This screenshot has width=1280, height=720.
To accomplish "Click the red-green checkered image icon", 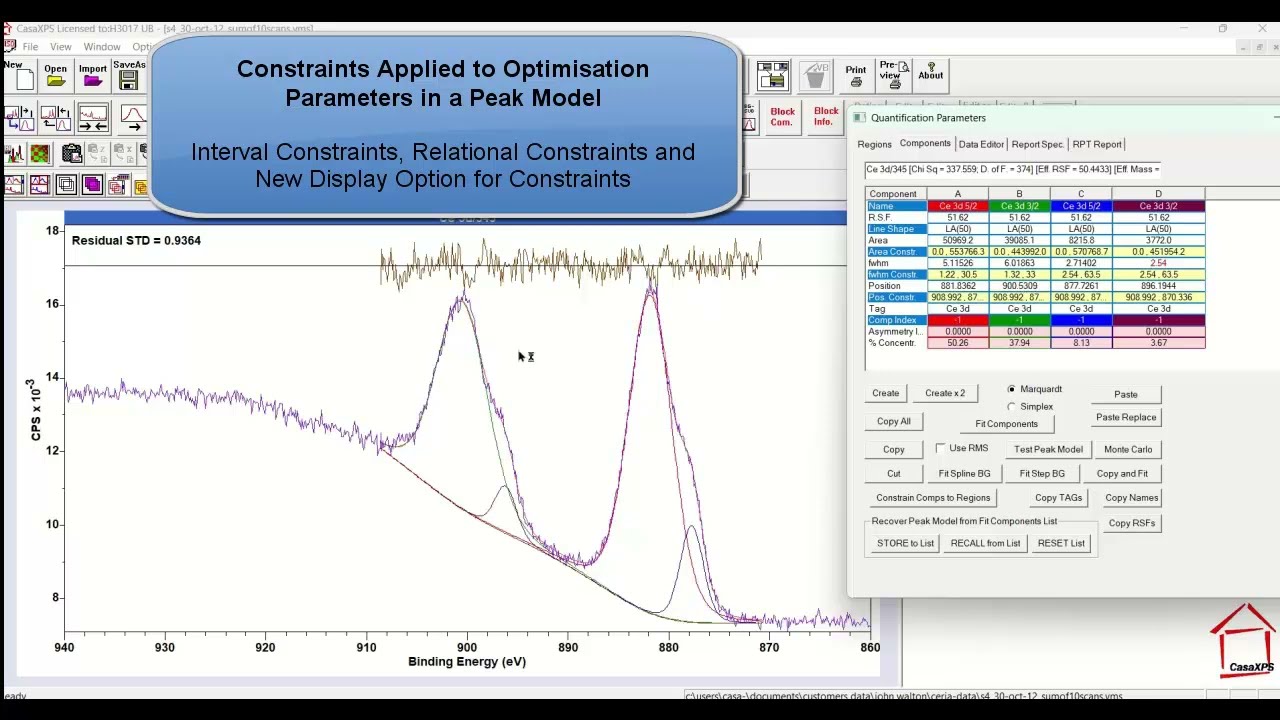I will pyautogui.click(x=39, y=154).
